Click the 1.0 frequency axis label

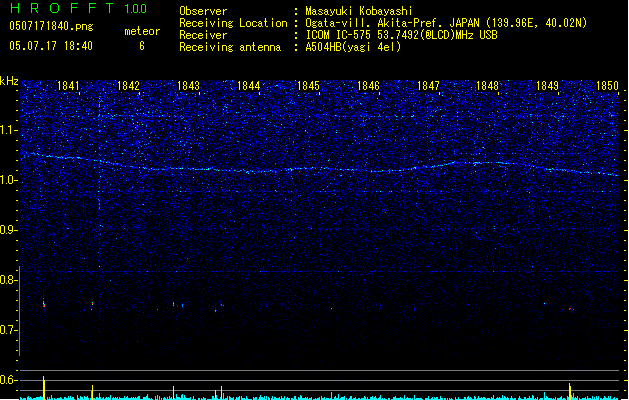pos(9,180)
